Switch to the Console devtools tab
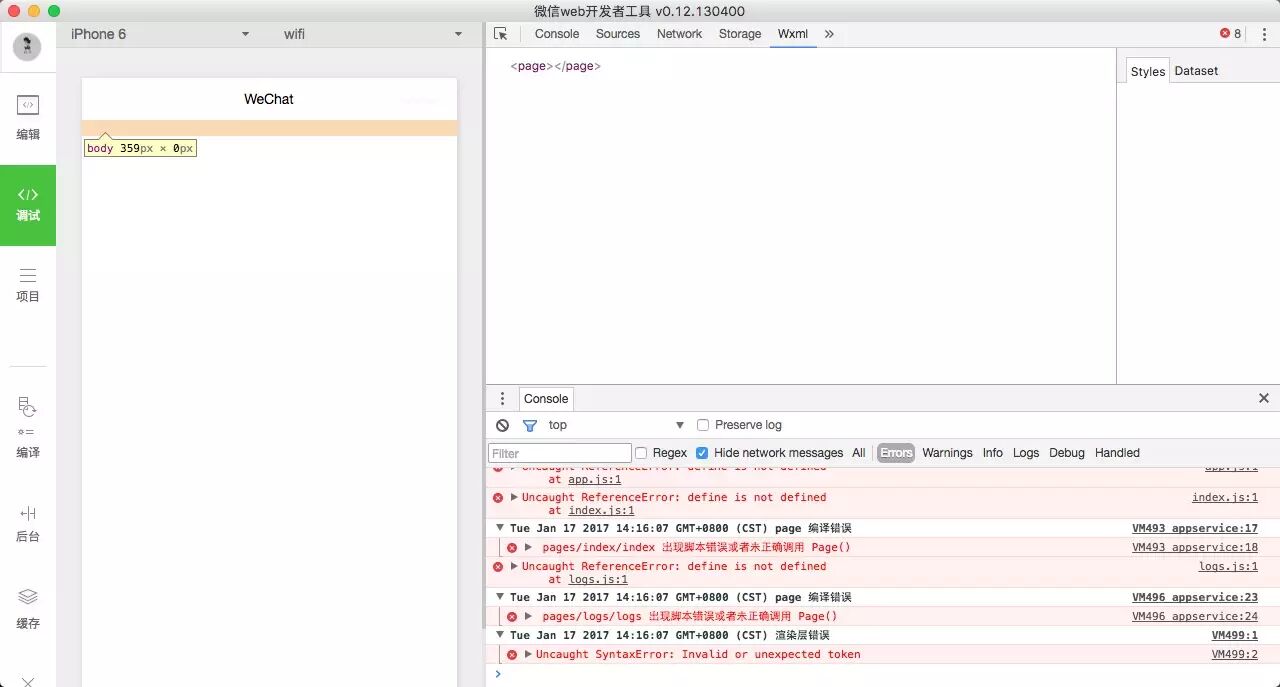The width and height of the screenshot is (1280, 687). pyautogui.click(x=557, y=34)
